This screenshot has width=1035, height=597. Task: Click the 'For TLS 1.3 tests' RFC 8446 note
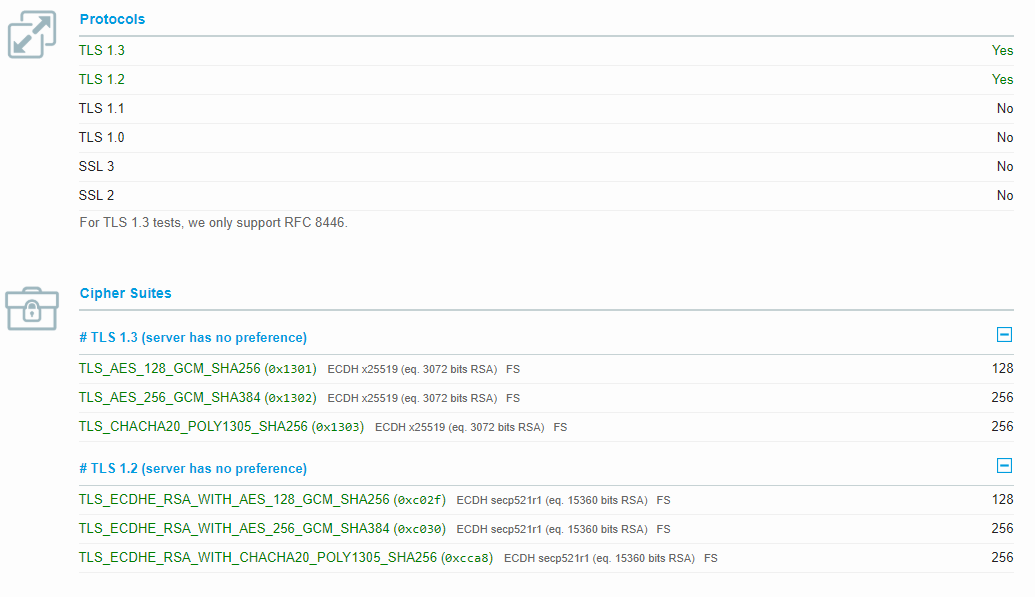coord(213,223)
